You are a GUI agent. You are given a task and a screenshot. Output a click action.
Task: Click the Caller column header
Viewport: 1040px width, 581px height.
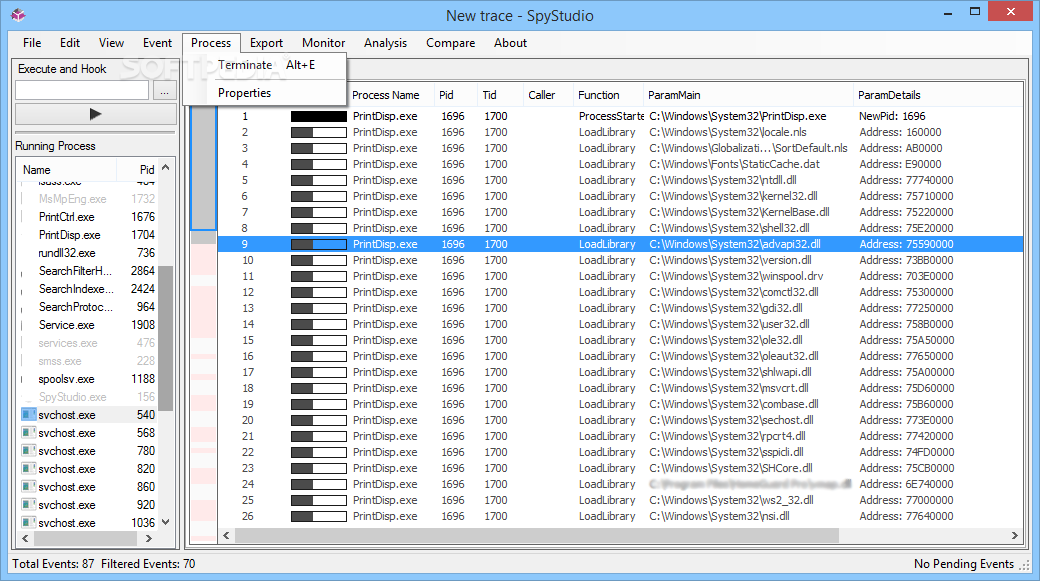click(548, 95)
